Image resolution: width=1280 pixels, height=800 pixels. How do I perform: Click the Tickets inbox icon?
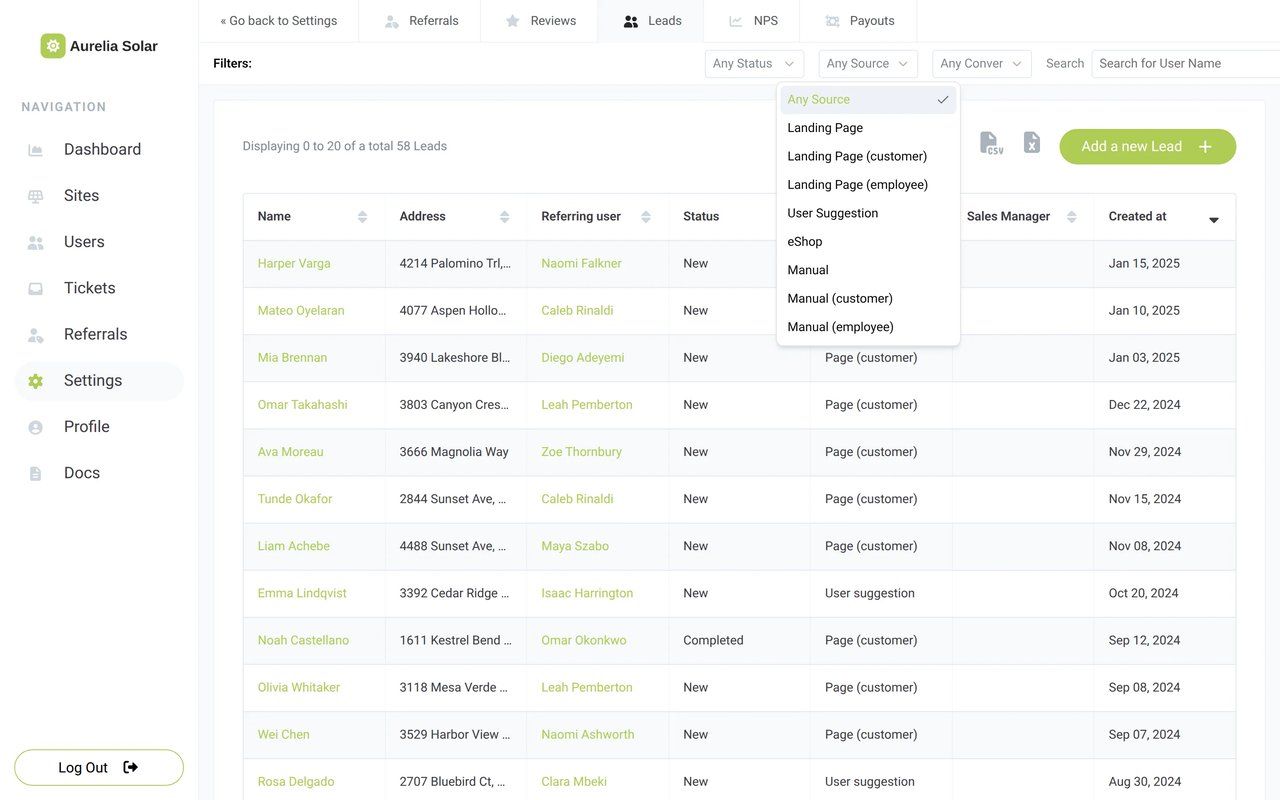[36, 288]
